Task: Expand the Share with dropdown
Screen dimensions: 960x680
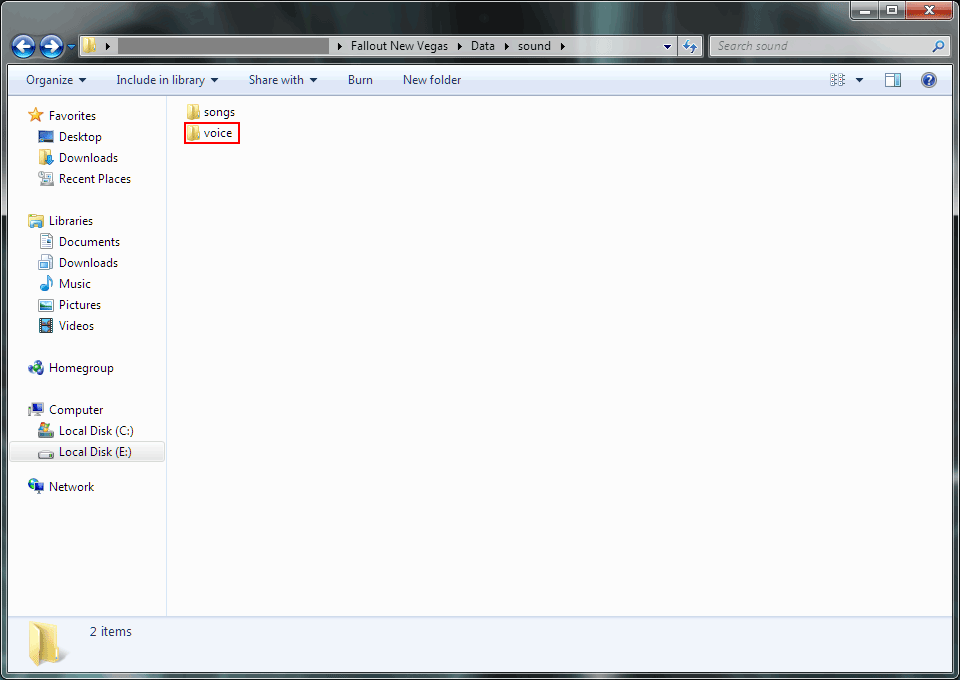Action: [x=282, y=80]
